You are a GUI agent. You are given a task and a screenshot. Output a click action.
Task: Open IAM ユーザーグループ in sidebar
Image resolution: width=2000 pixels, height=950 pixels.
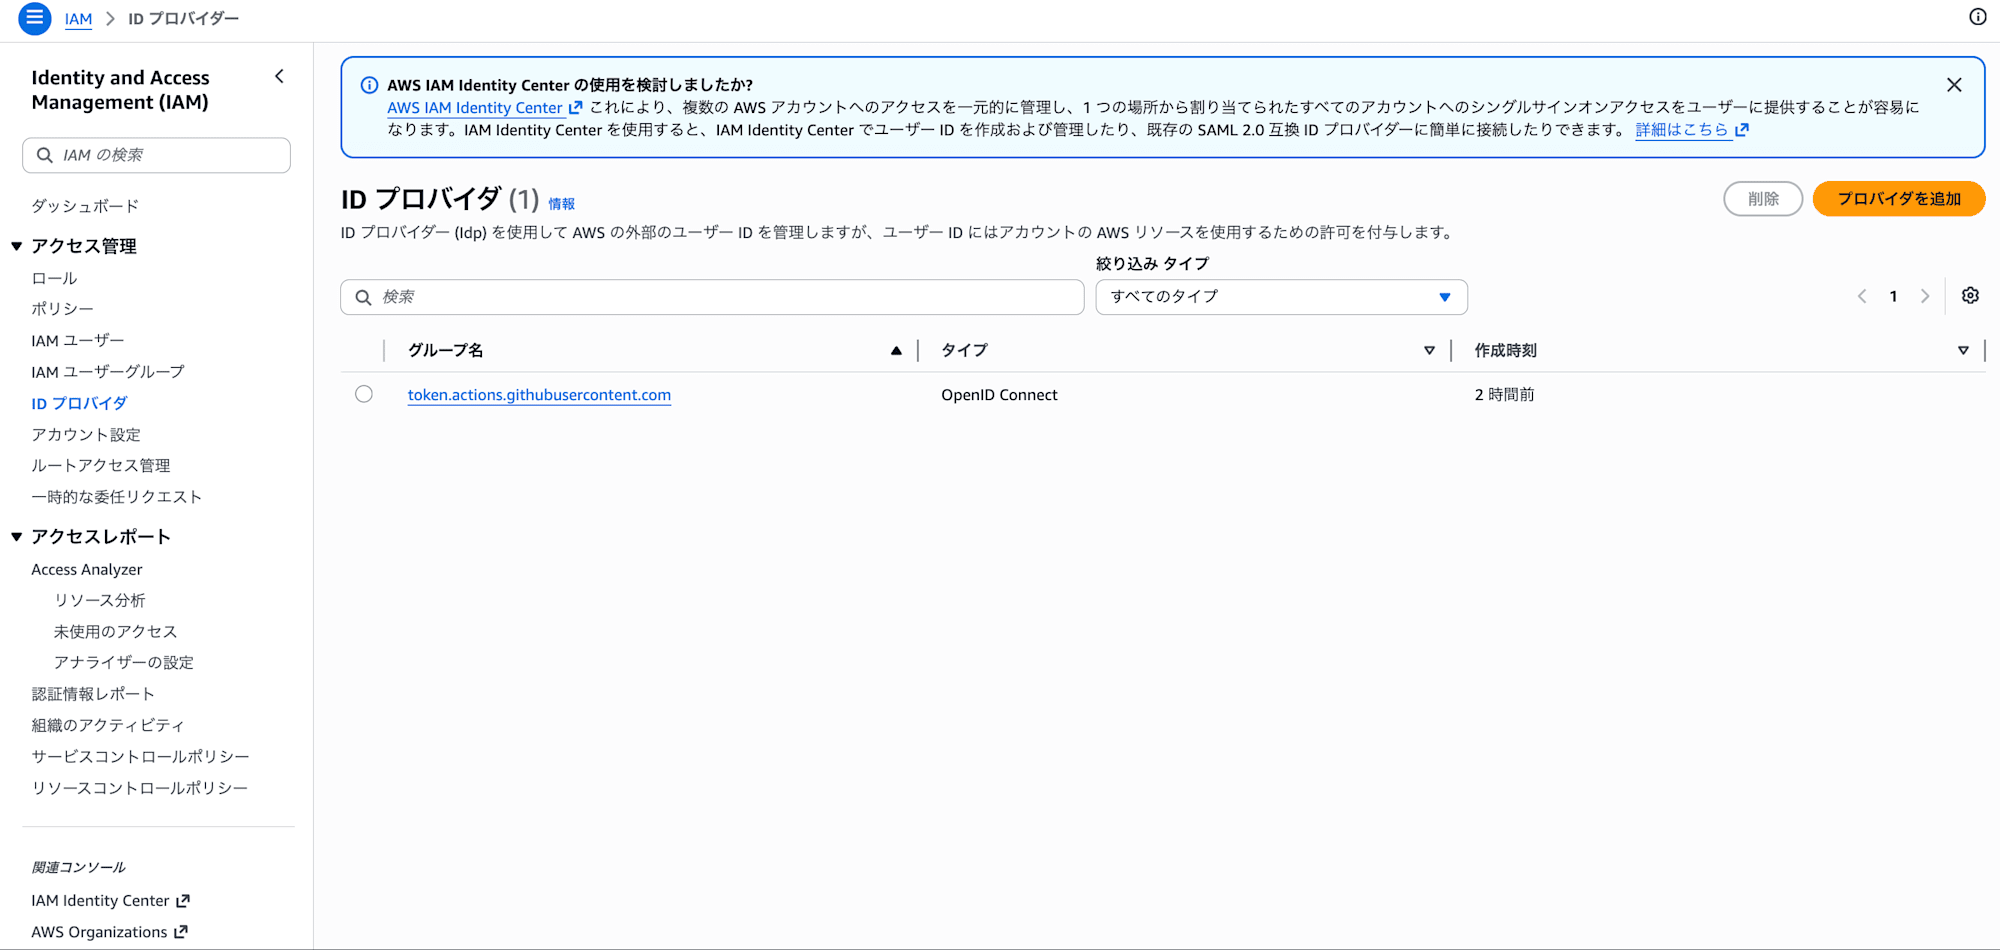click(108, 372)
